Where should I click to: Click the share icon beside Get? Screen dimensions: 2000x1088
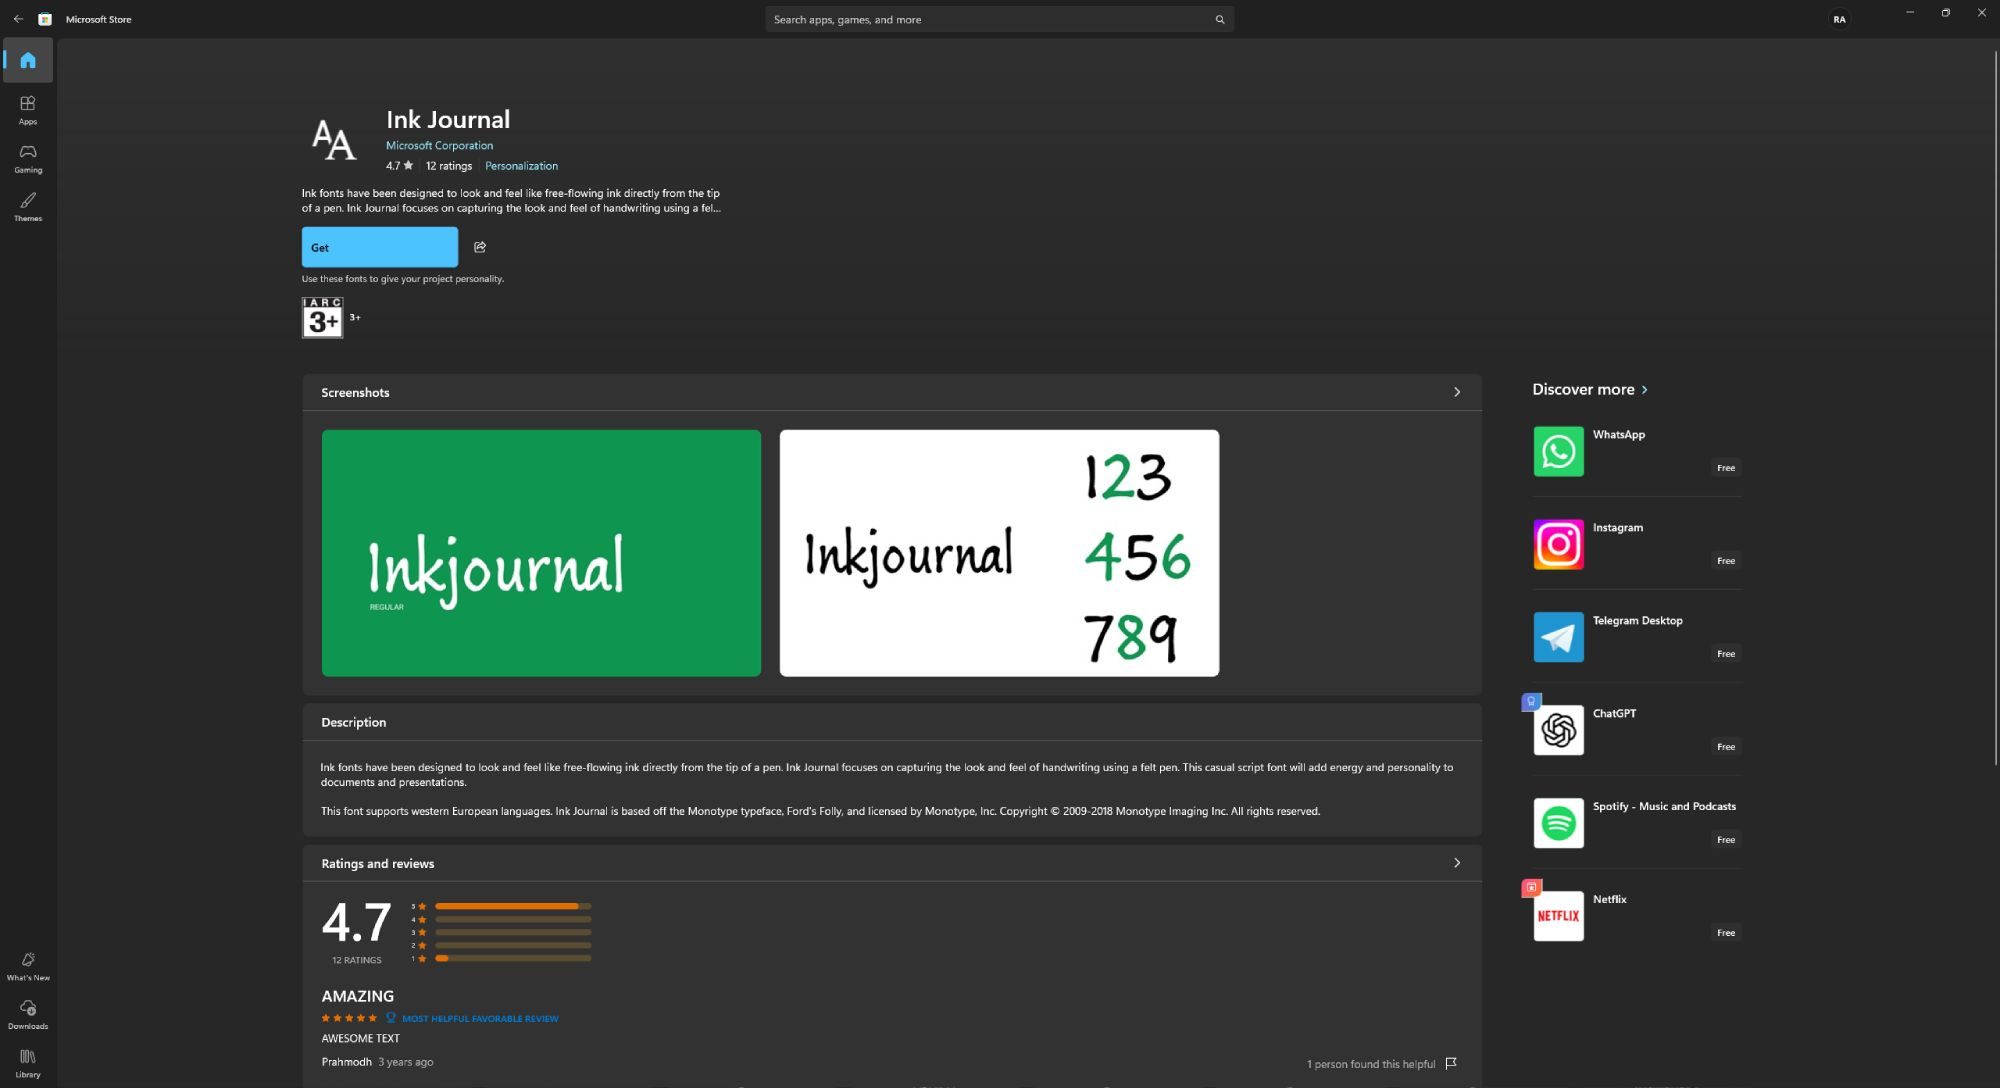click(x=480, y=247)
